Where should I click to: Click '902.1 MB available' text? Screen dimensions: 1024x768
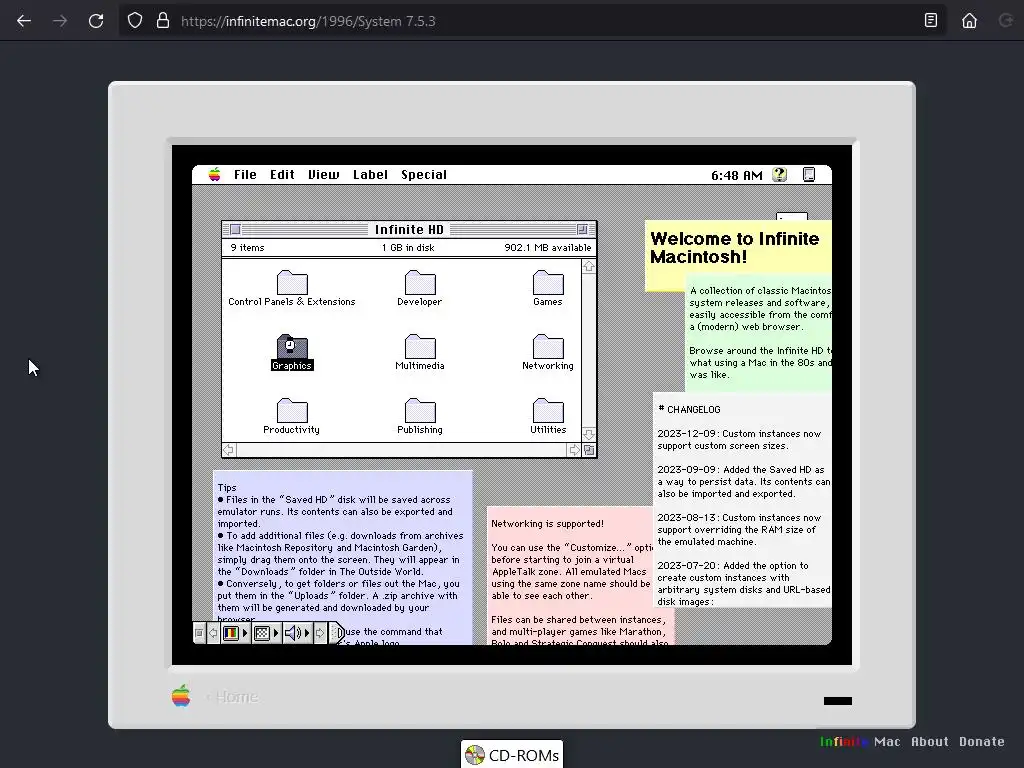click(548, 248)
